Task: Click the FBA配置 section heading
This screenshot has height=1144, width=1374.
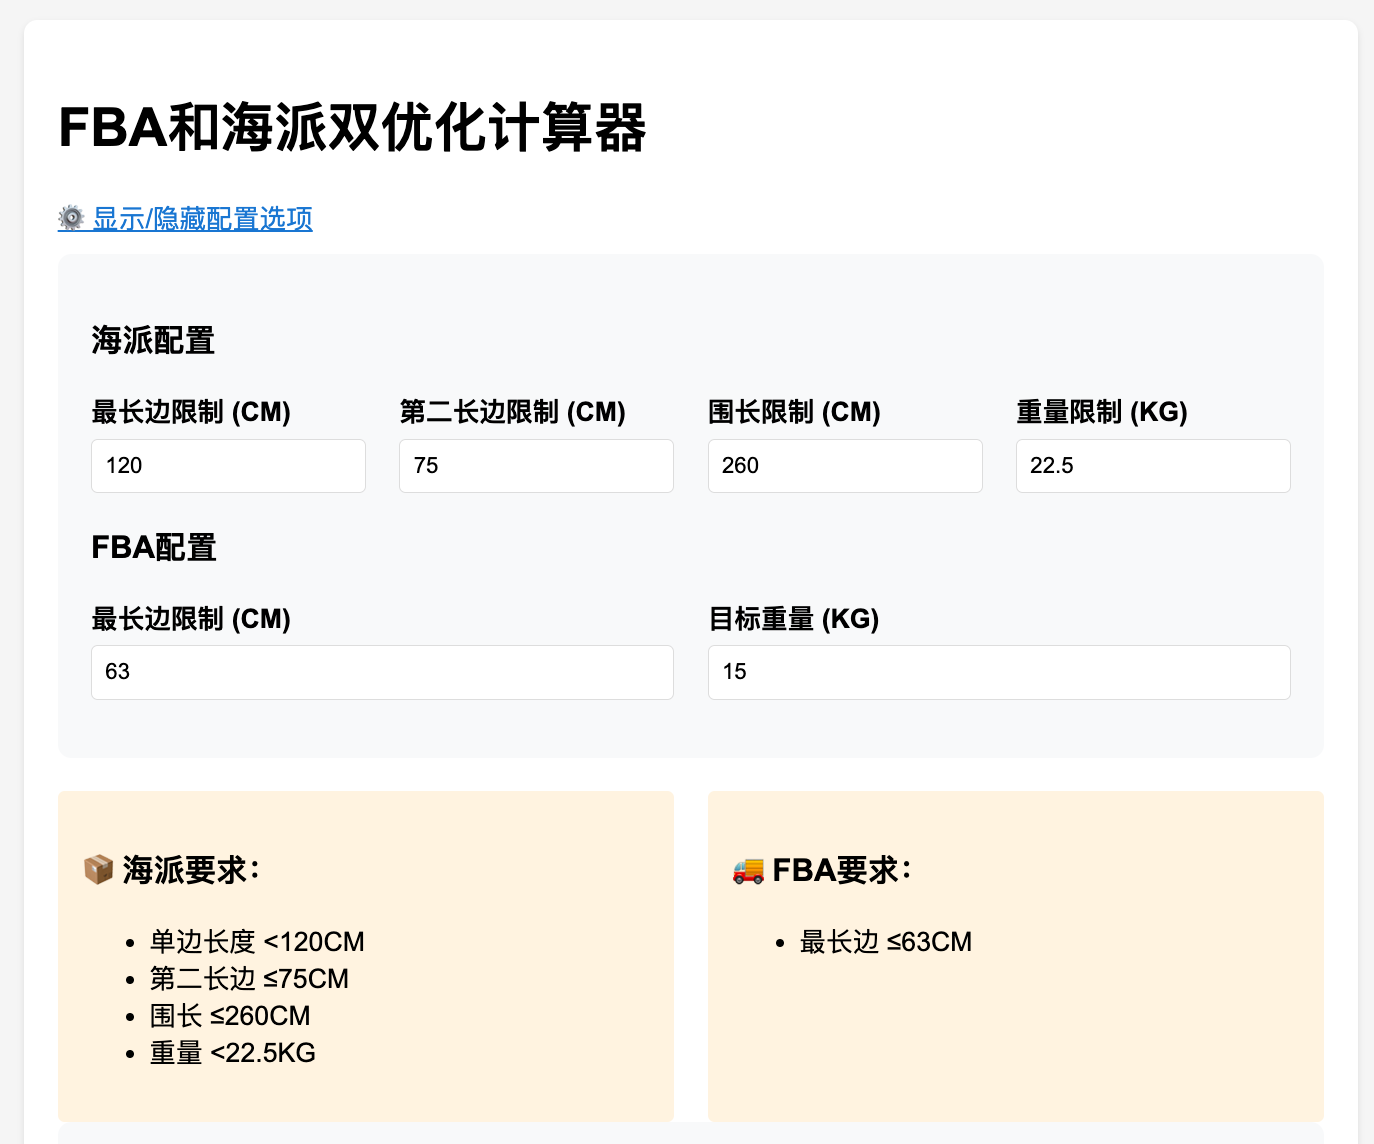Action: pyautogui.click(x=154, y=547)
